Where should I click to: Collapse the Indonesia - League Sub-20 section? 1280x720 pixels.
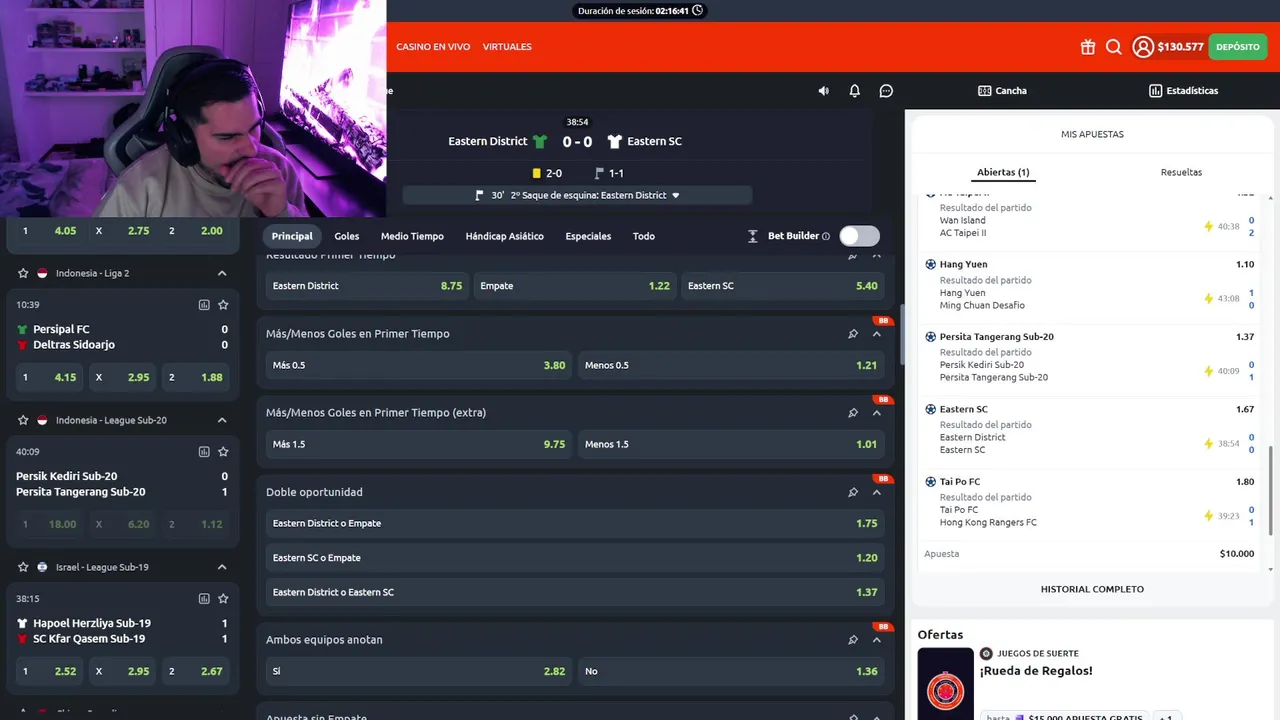(222, 420)
